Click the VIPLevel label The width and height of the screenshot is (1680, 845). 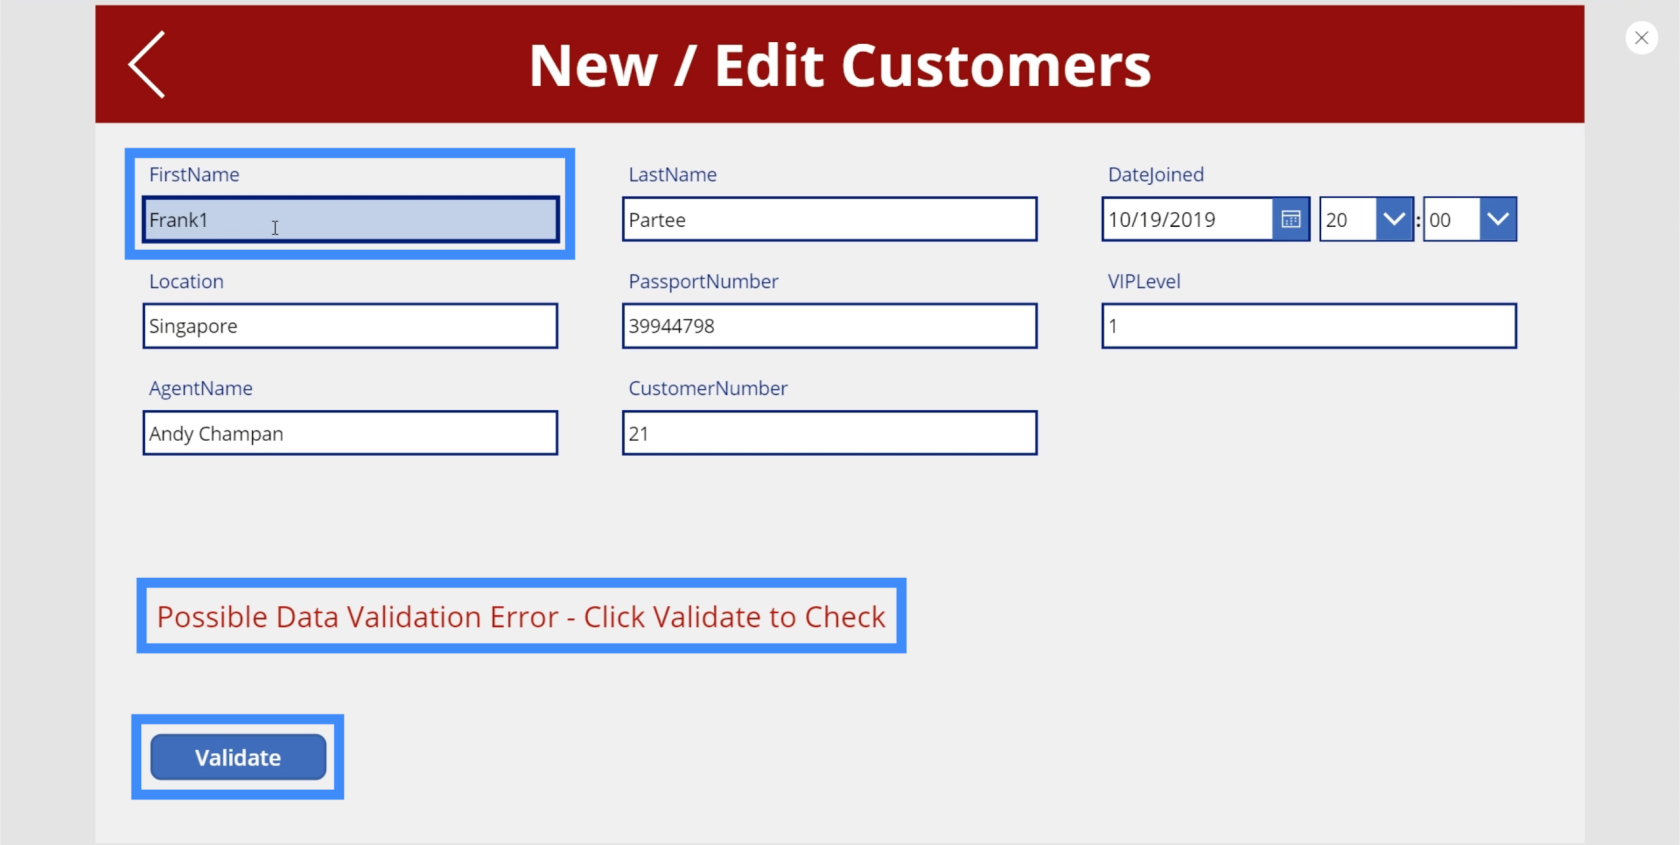[x=1144, y=281]
